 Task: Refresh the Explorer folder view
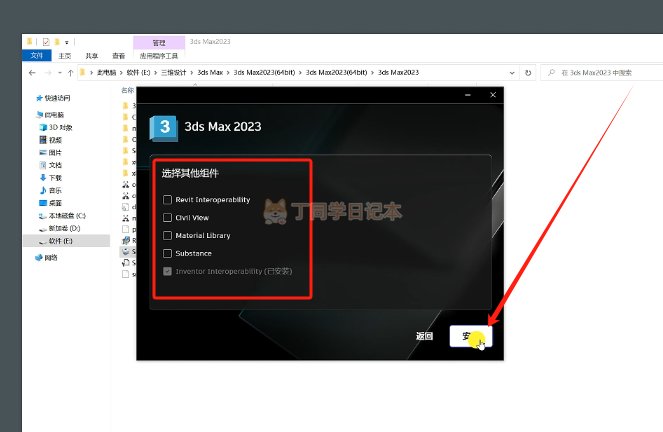pyautogui.click(x=528, y=73)
